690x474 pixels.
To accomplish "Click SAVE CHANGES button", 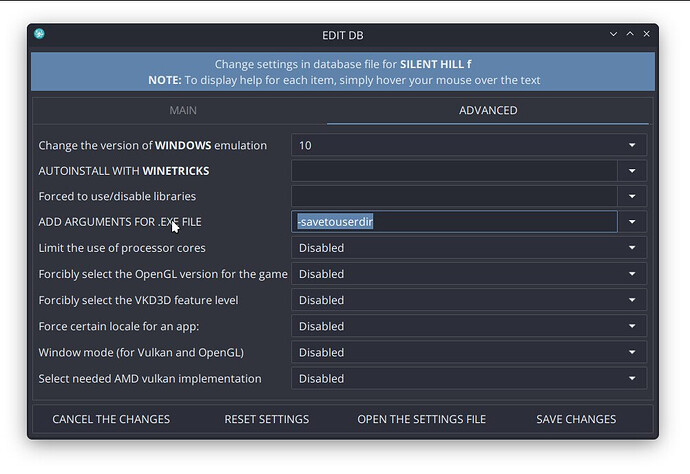I will click(576, 419).
